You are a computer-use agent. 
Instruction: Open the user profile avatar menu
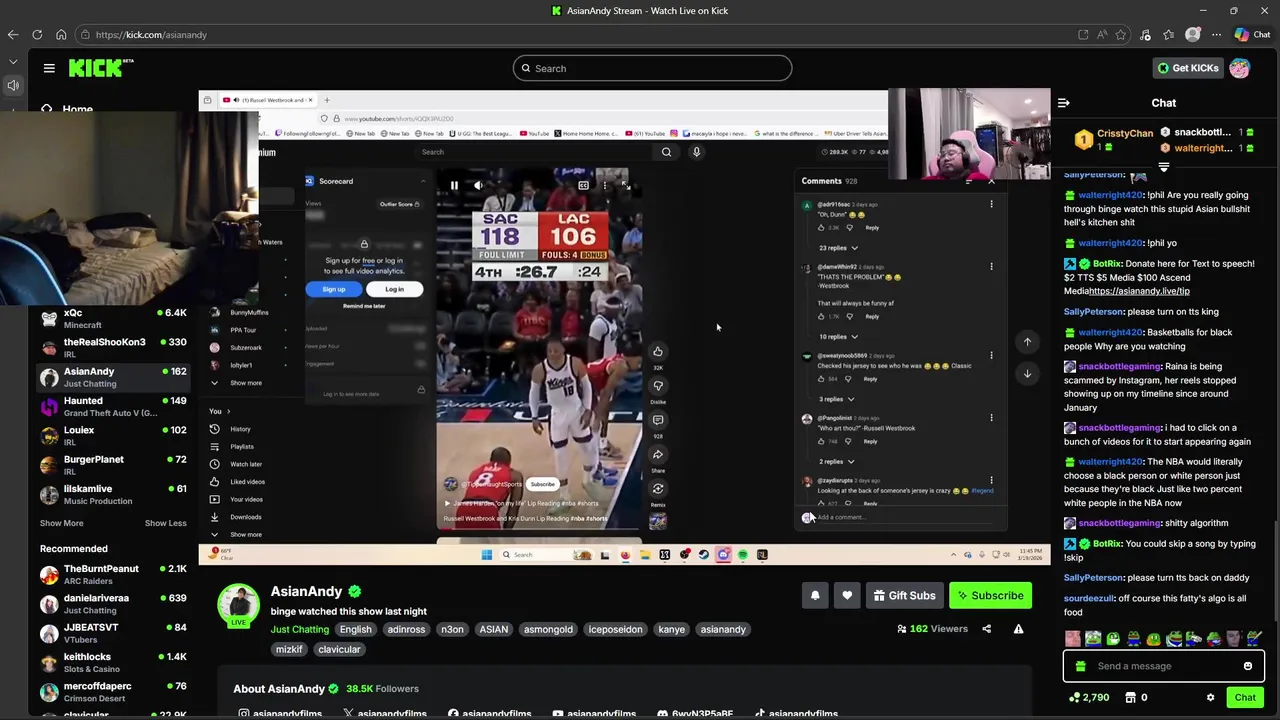click(x=1240, y=68)
